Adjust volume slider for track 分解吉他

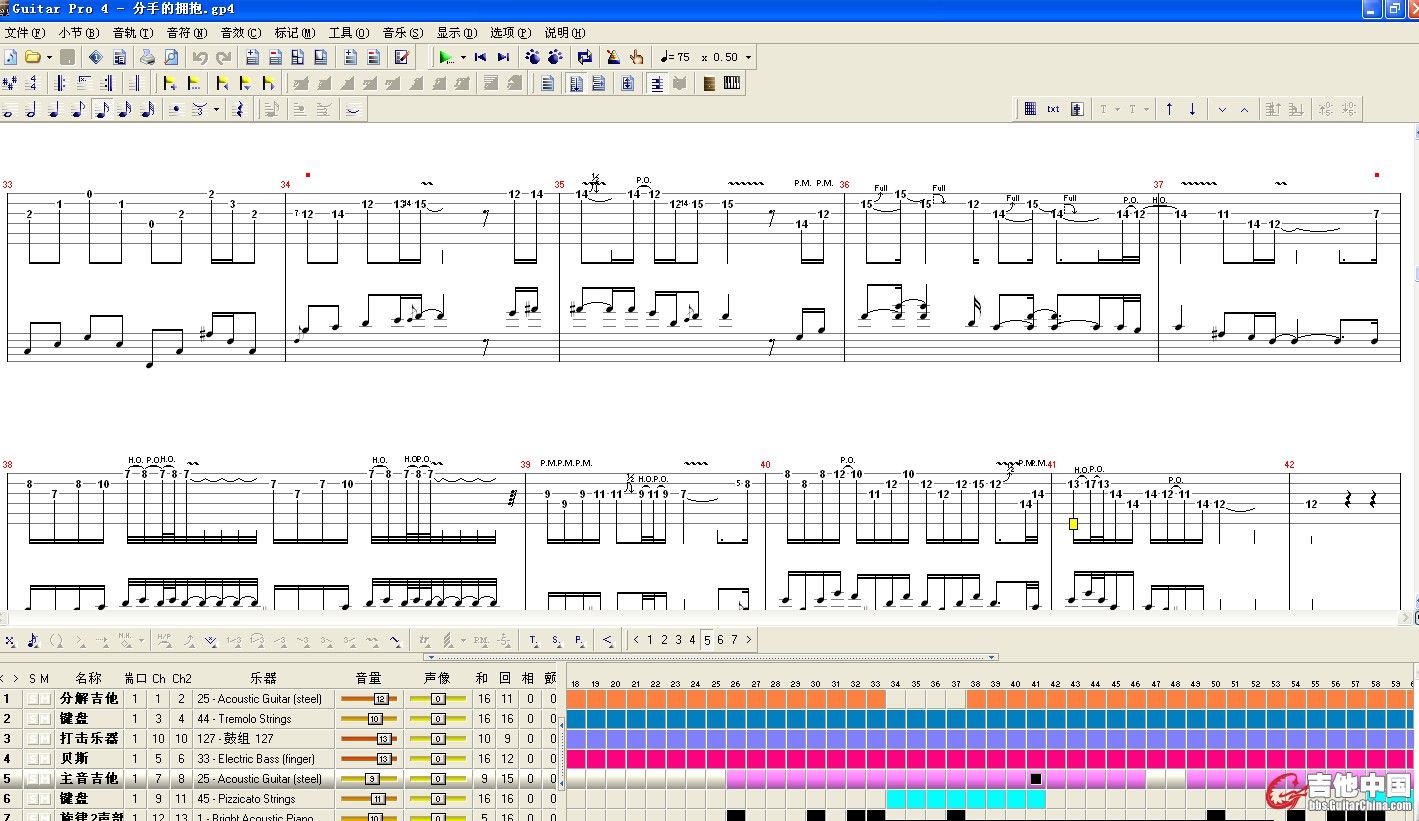coord(369,699)
